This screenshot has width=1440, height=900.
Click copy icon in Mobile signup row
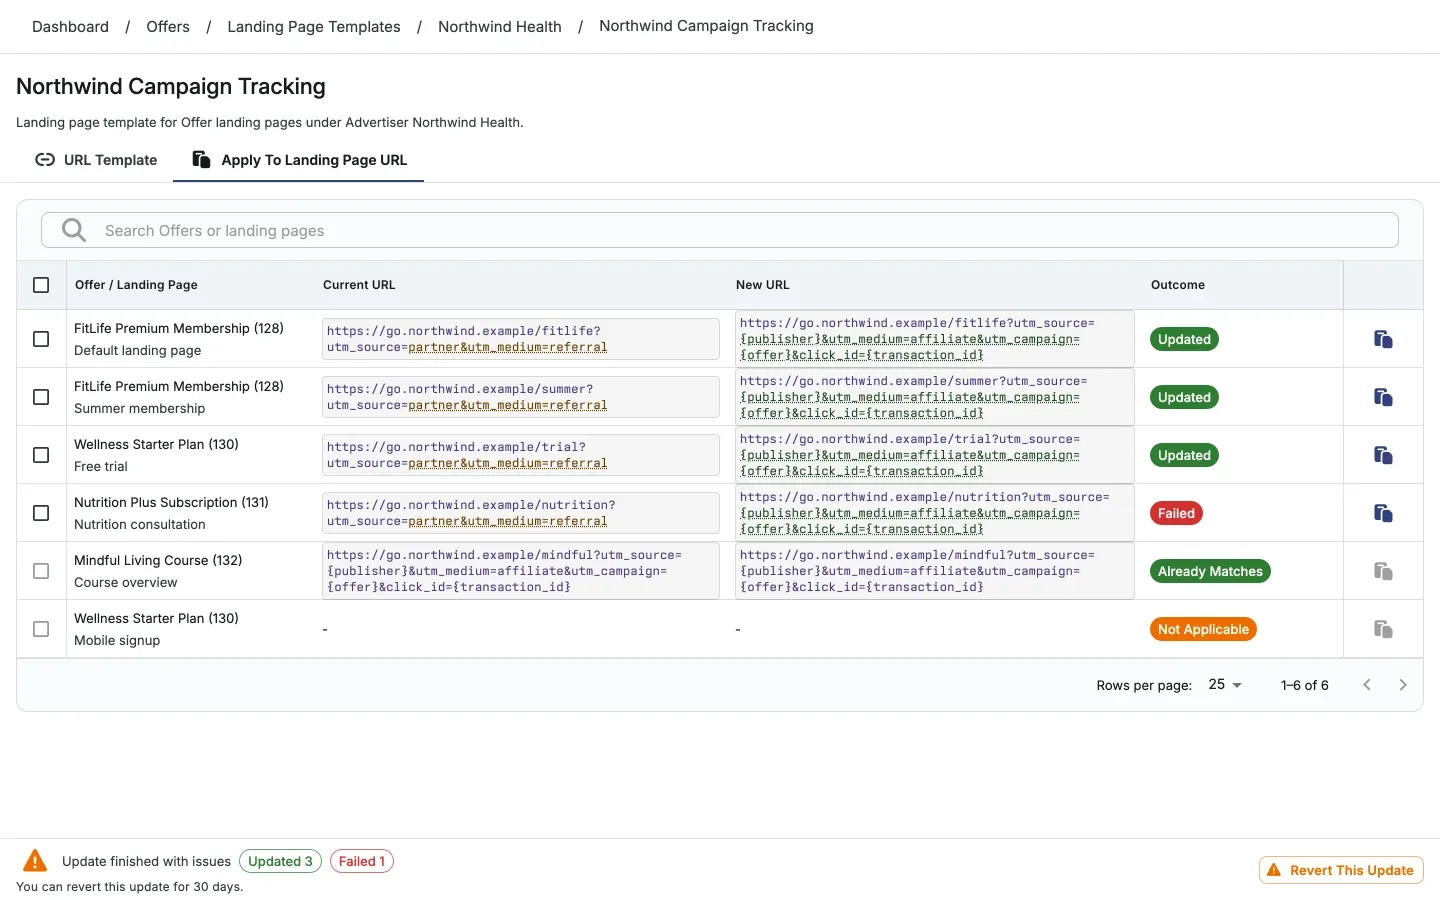[1383, 629]
